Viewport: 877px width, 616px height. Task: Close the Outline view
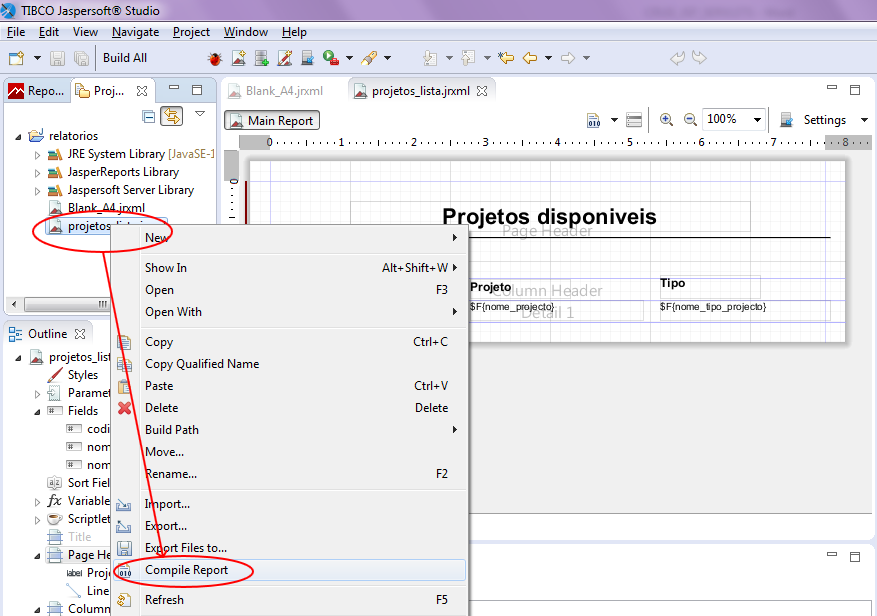pos(80,334)
